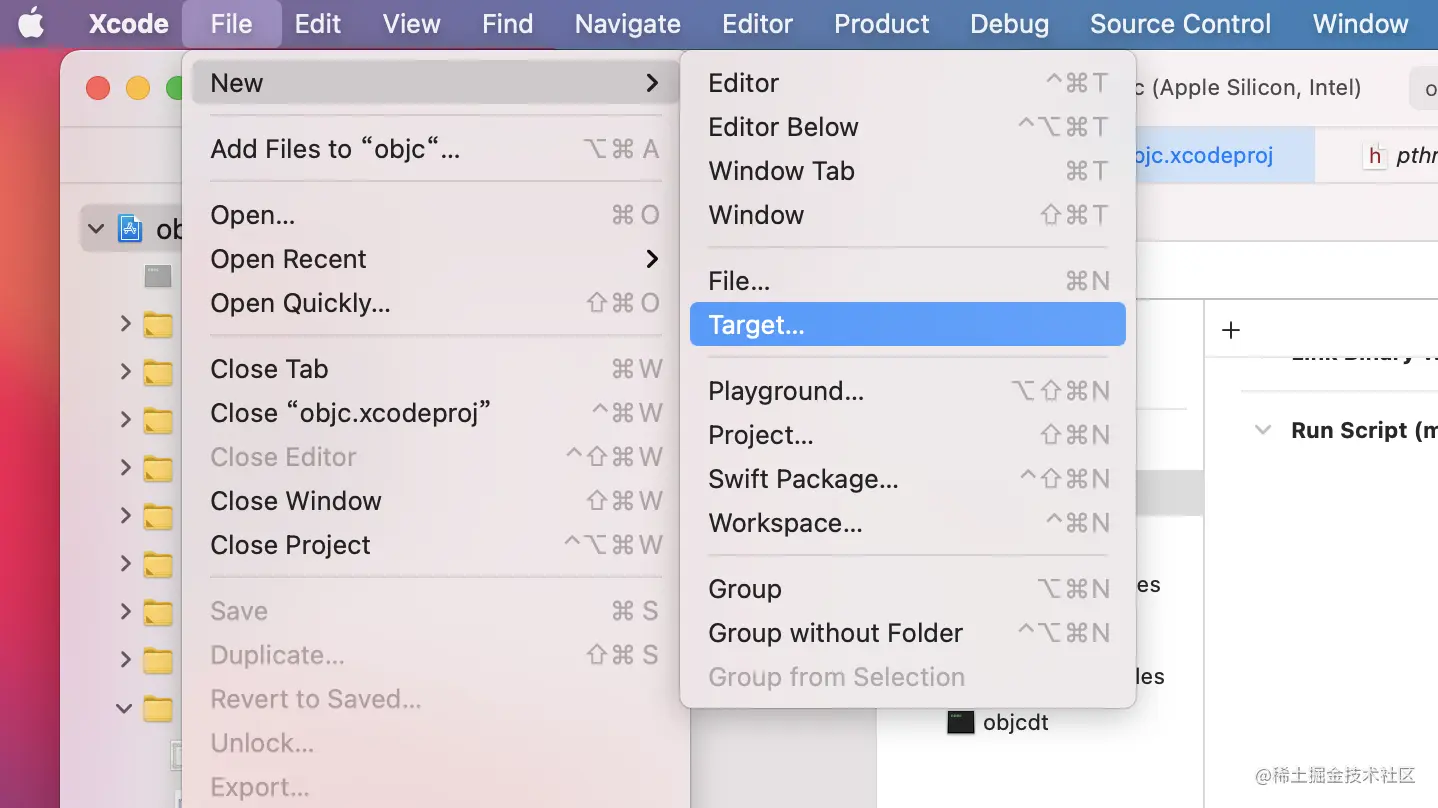Collapse the objc project root in navigator
Viewport: 1438px width, 808px height.
pos(96,229)
